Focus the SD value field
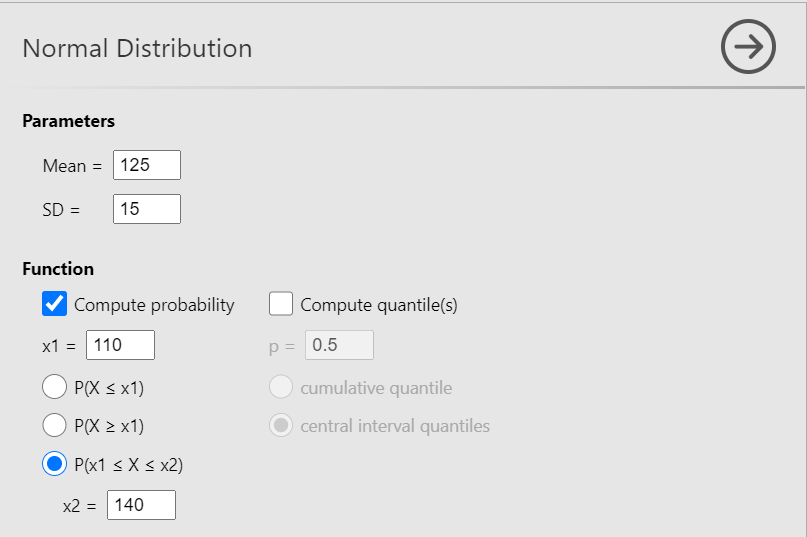Viewport: 807px width, 537px height. (x=147, y=209)
